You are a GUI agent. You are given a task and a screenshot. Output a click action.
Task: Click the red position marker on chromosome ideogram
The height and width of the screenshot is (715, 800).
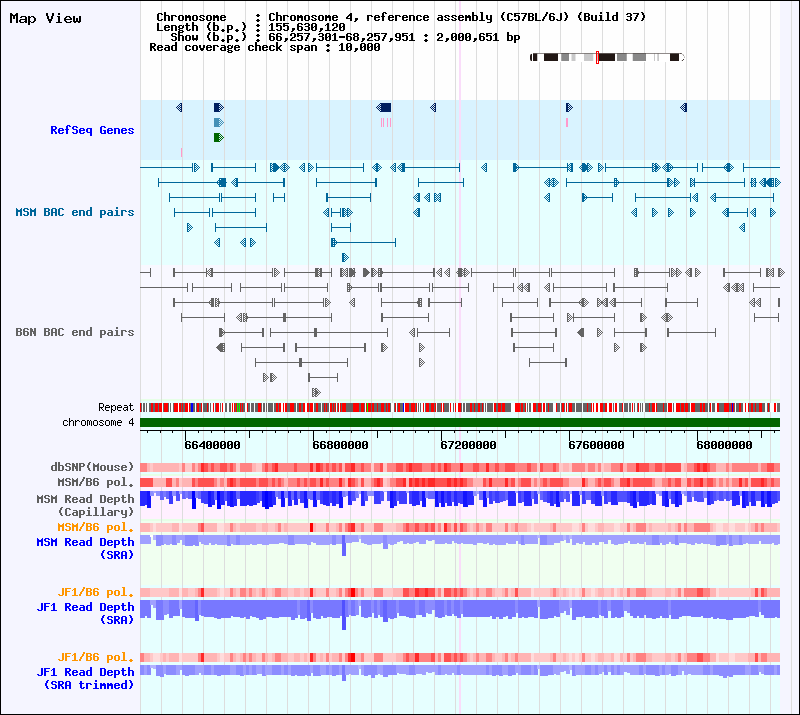597,57
